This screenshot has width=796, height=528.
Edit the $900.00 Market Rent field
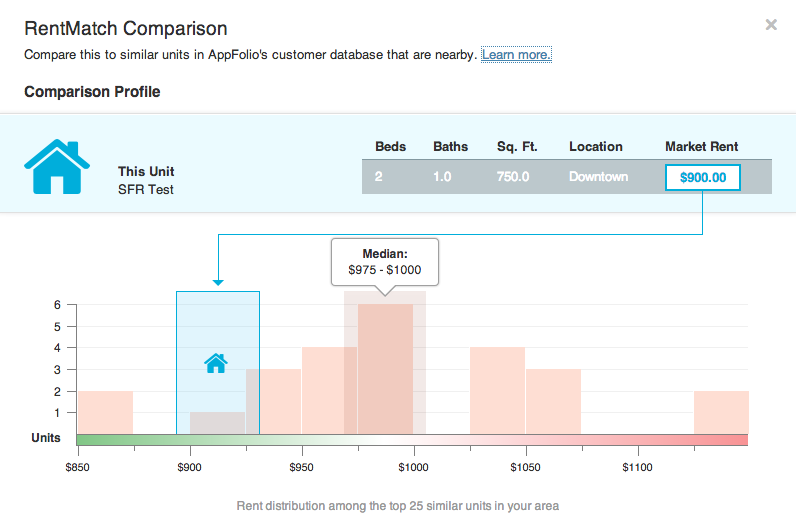point(702,177)
